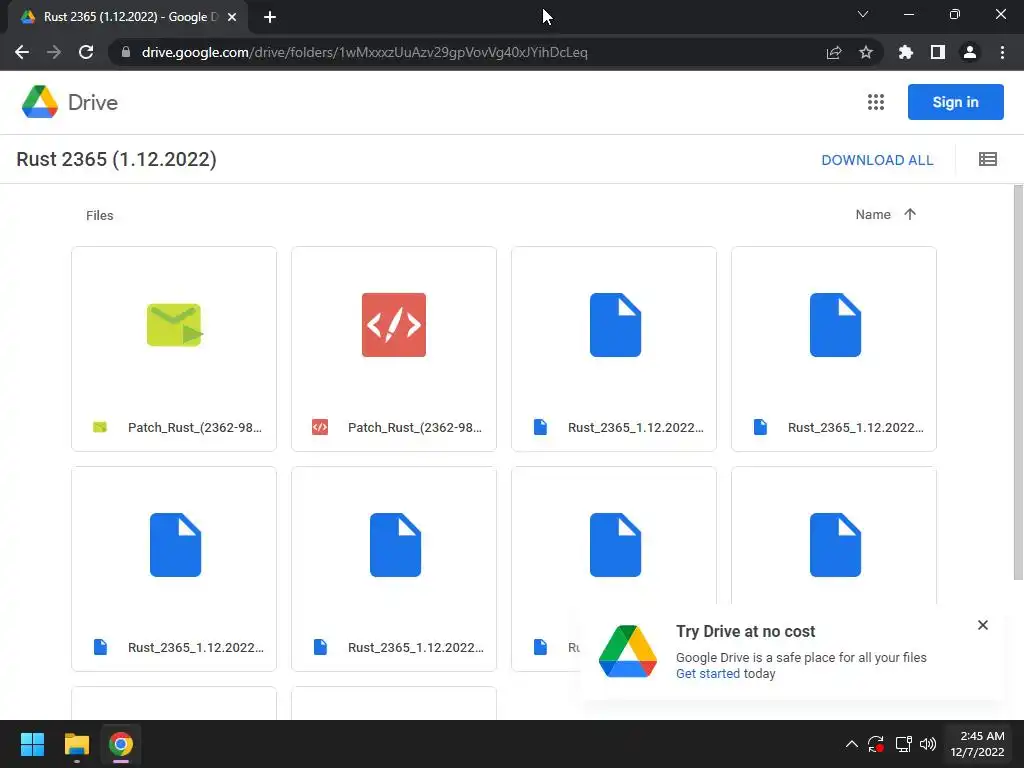Sort files by Name
Image resolution: width=1024 pixels, height=768 pixels.
(873, 214)
